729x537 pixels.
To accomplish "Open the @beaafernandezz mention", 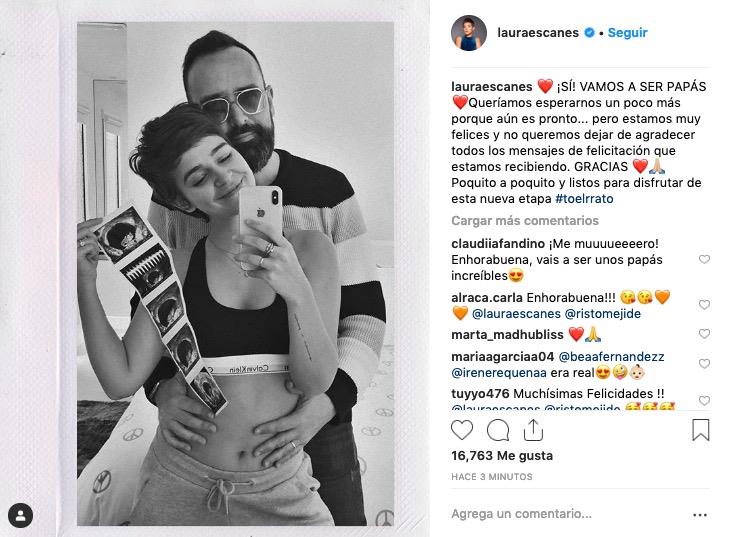I will click(x=611, y=357).
